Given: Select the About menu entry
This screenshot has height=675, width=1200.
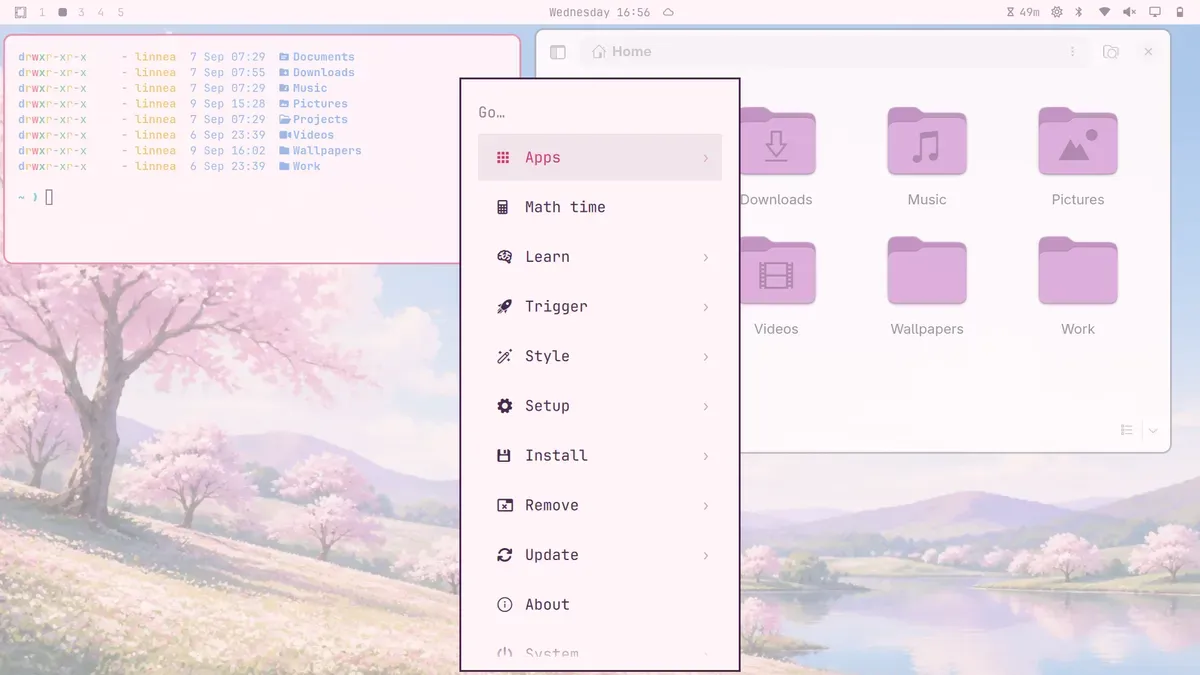Looking at the screenshot, I should click(x=600, y=605).
